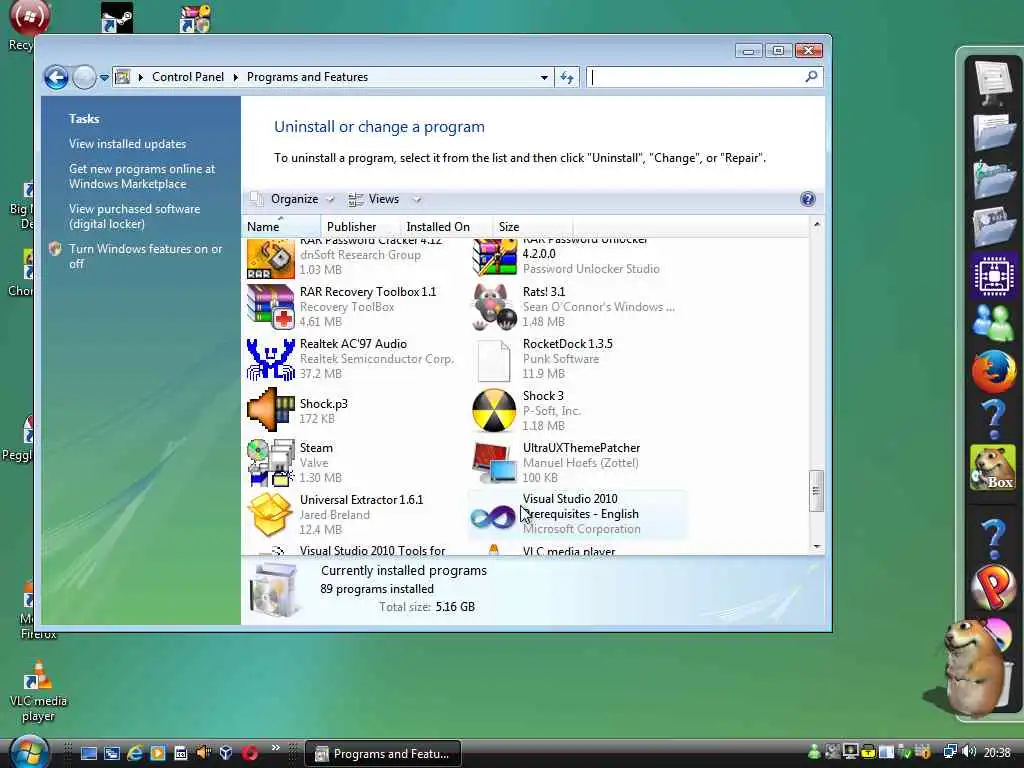The width and height of the screenshot is (1024, 768).
Task: Click the RAR Recovery Toolbox 1.1 icon
Action: [x=270, y=307]
